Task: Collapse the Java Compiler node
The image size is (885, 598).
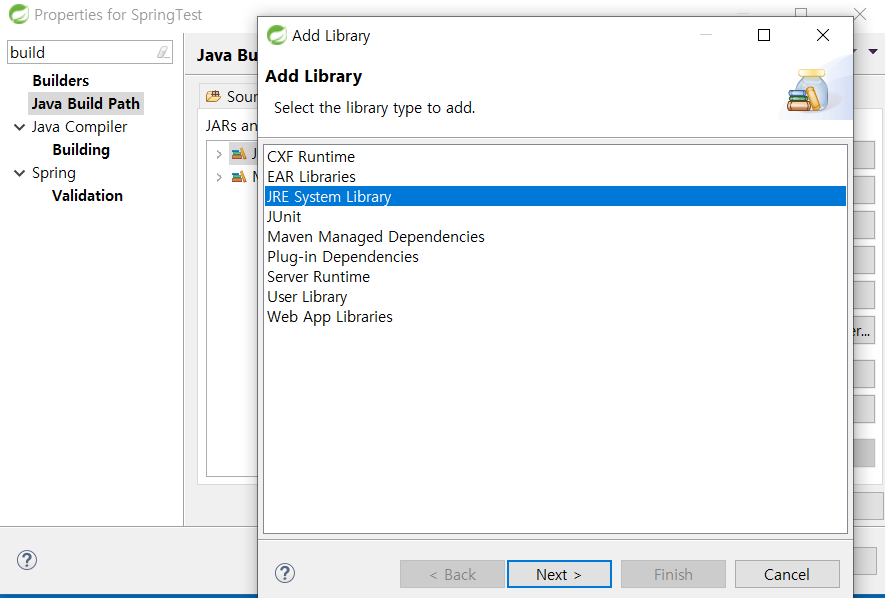Action: click(x=20, y=127)
